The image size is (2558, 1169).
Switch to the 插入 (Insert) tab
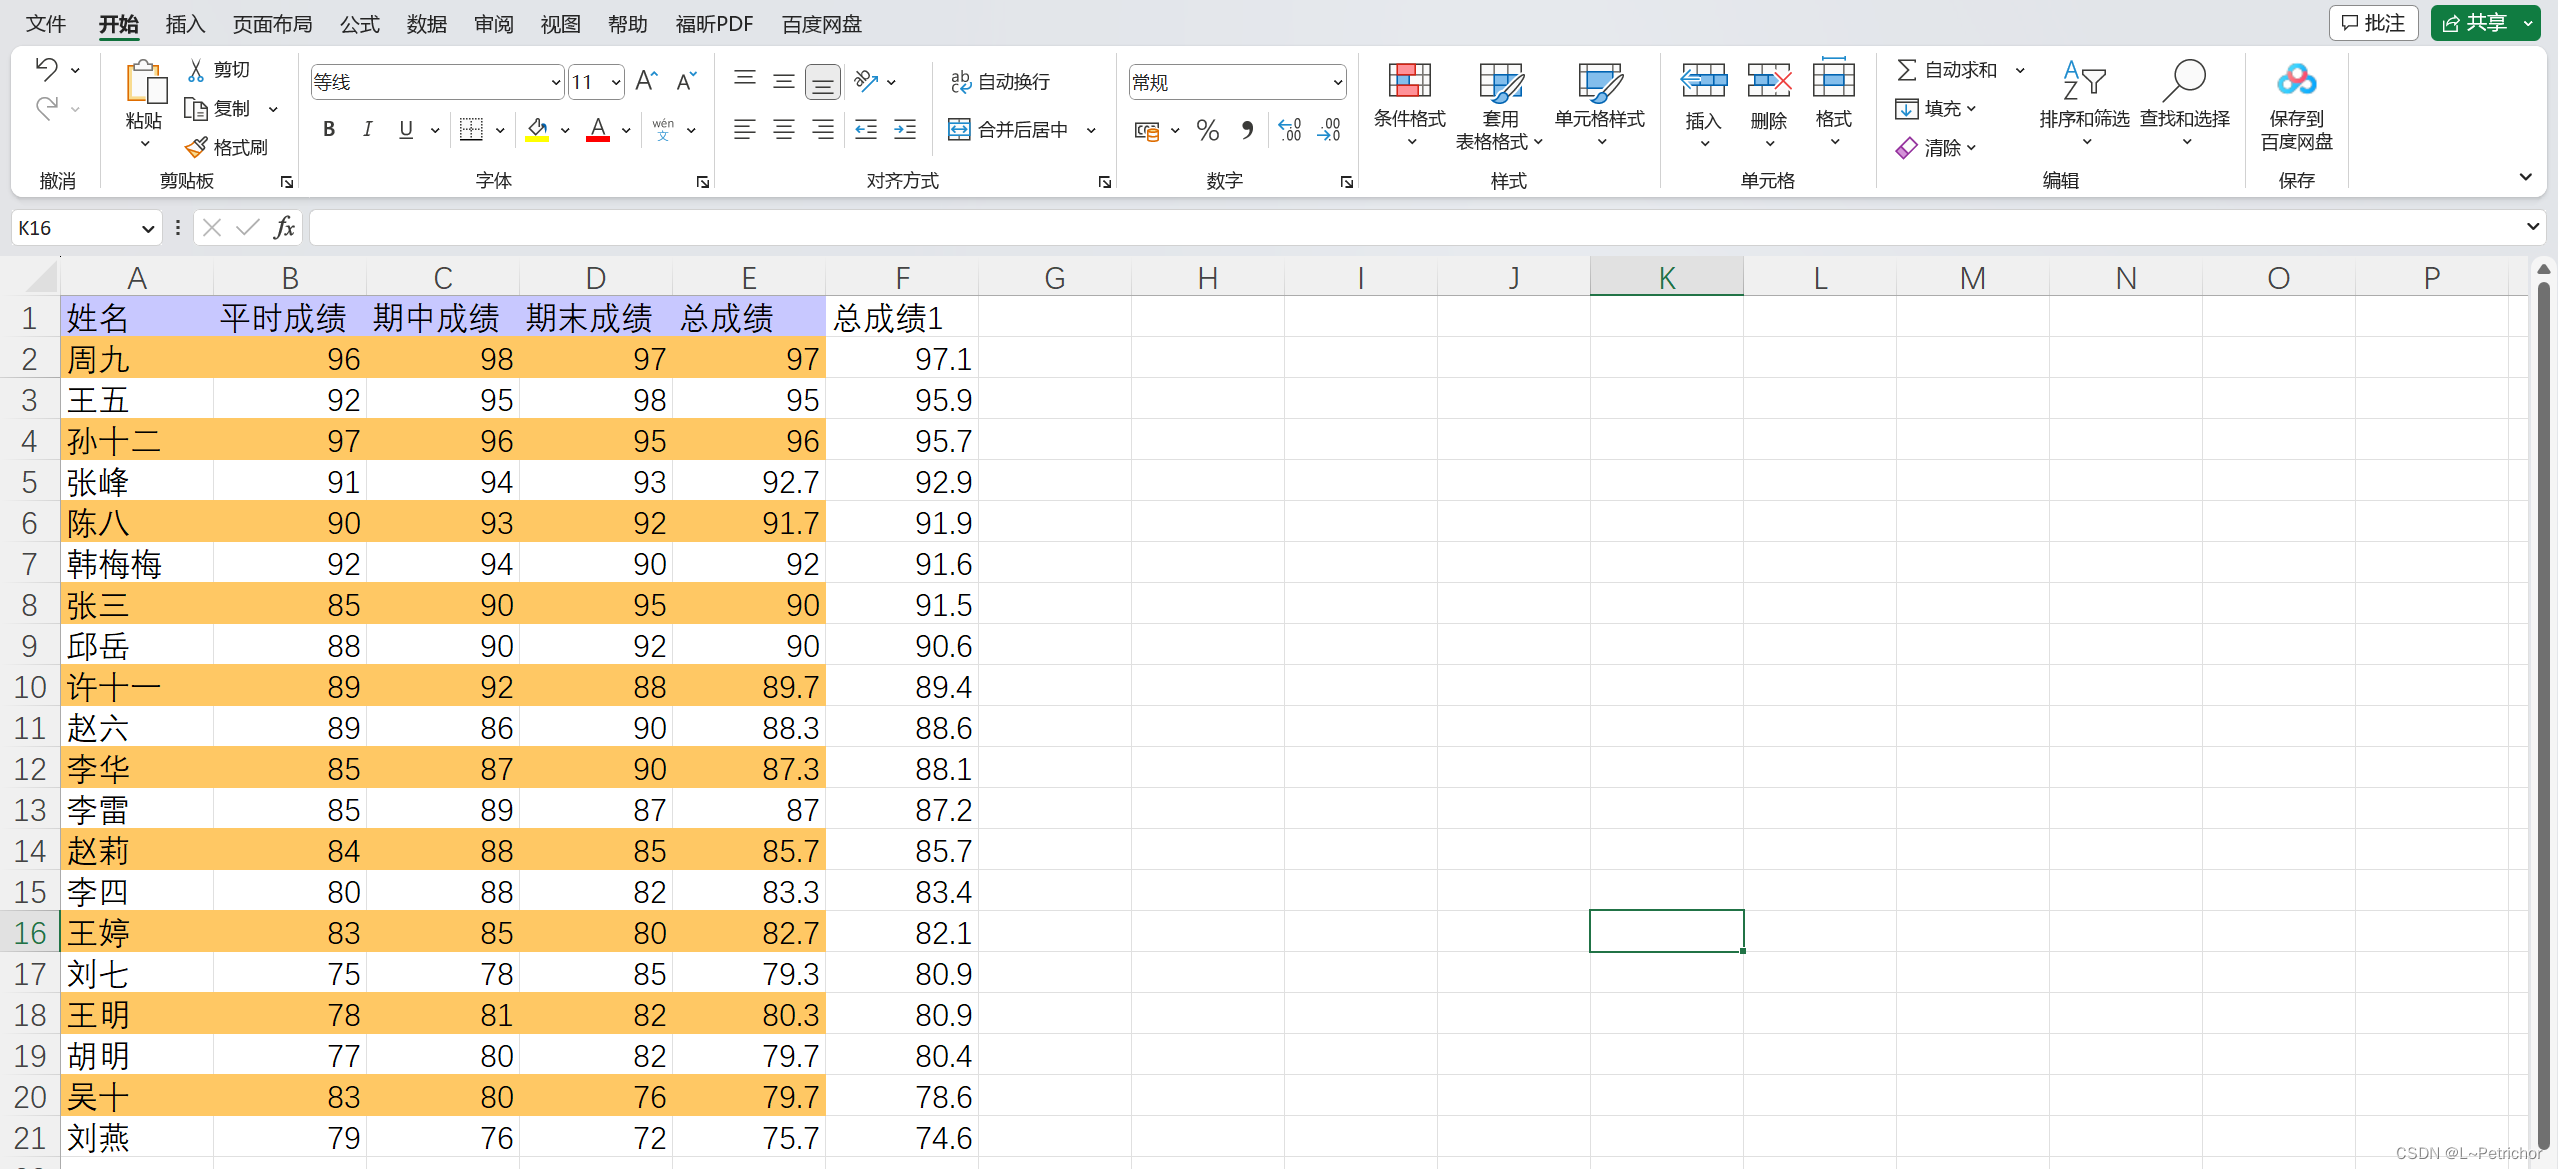(185, 24)
